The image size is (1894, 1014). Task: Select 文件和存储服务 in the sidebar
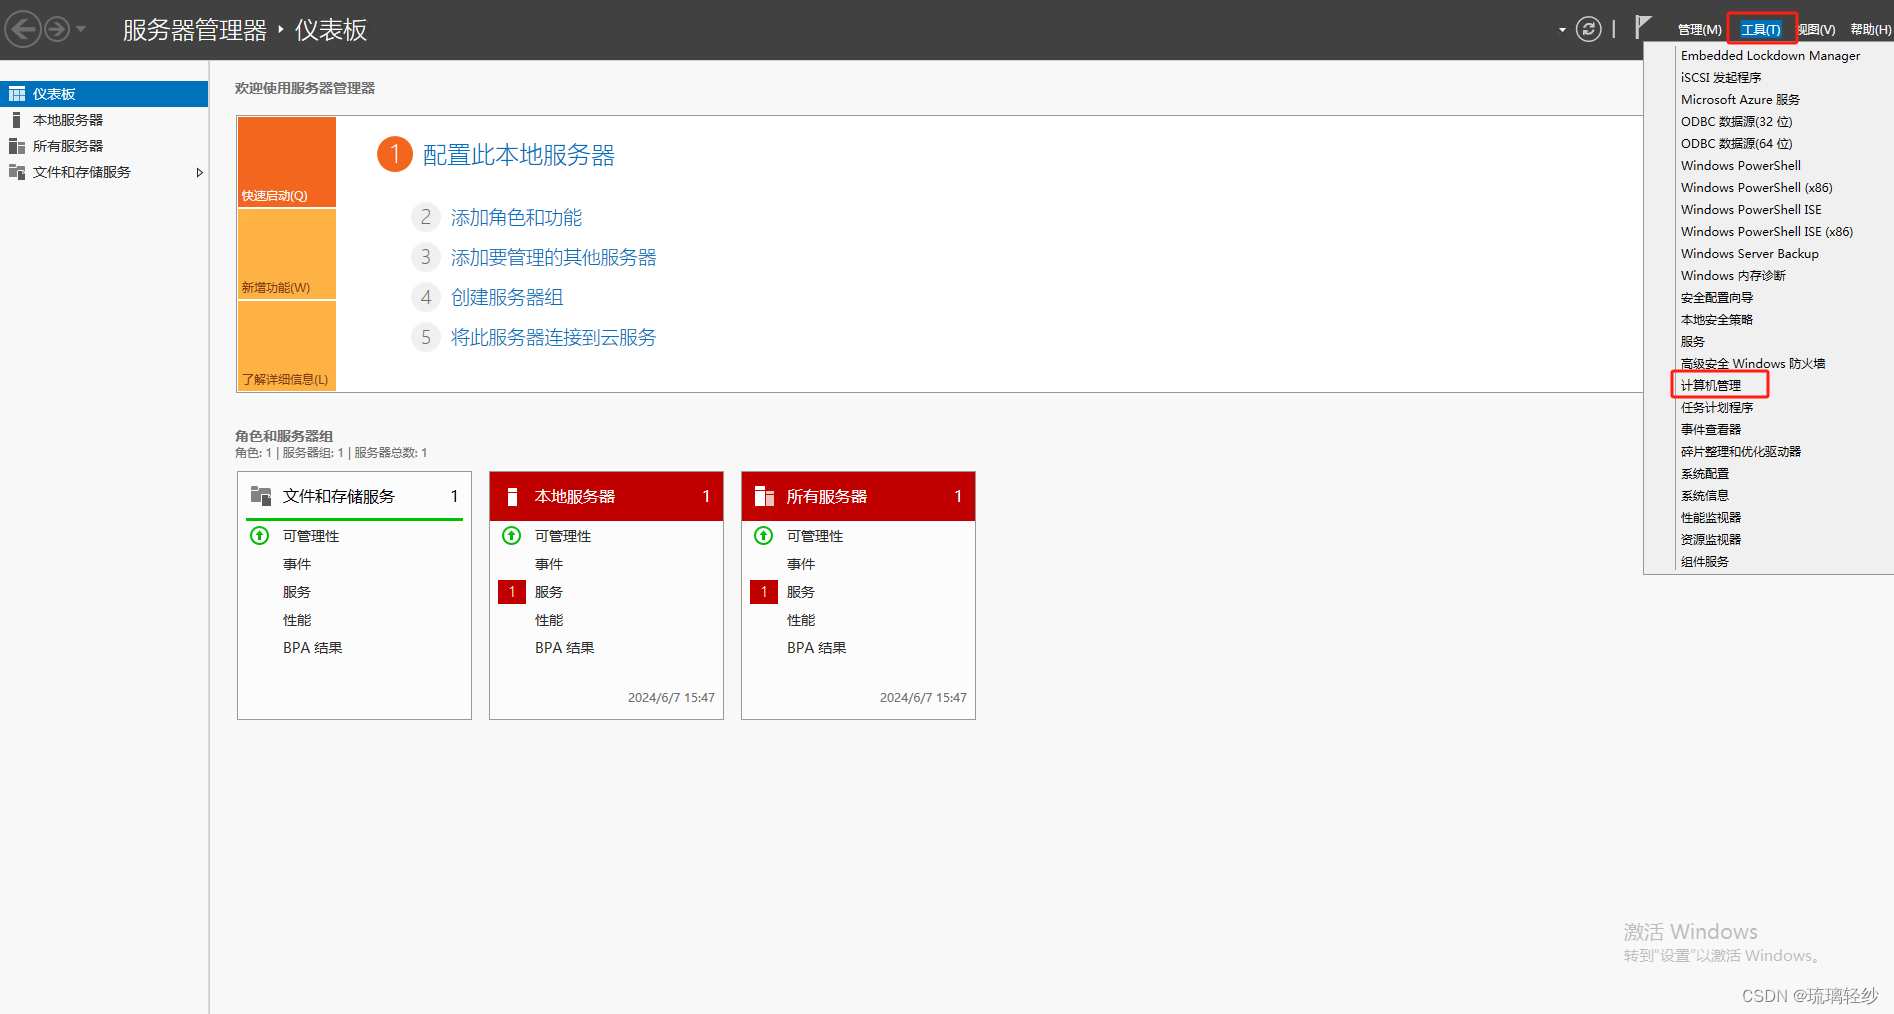point(104,172)
